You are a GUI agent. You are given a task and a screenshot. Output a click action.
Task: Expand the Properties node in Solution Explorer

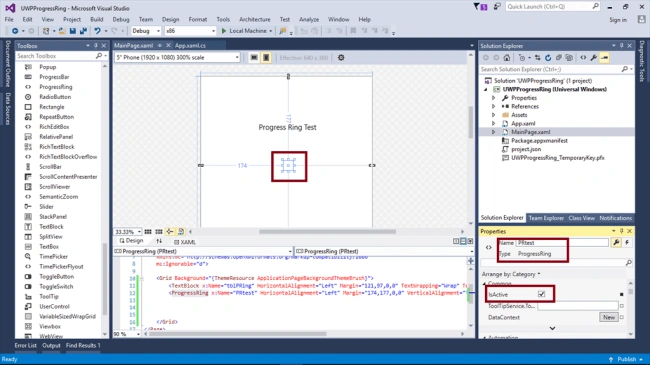tap(493, 98)
